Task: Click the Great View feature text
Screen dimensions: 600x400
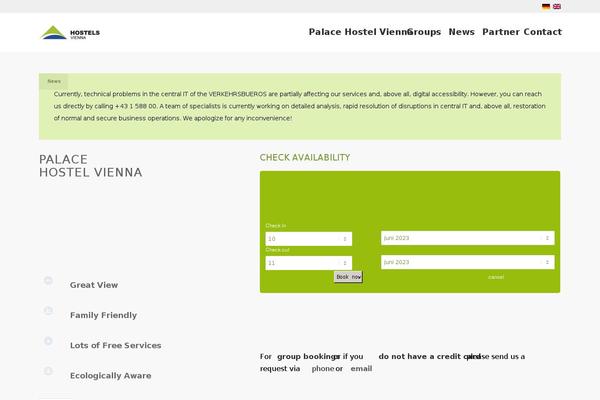Action: tap(94, 285)
